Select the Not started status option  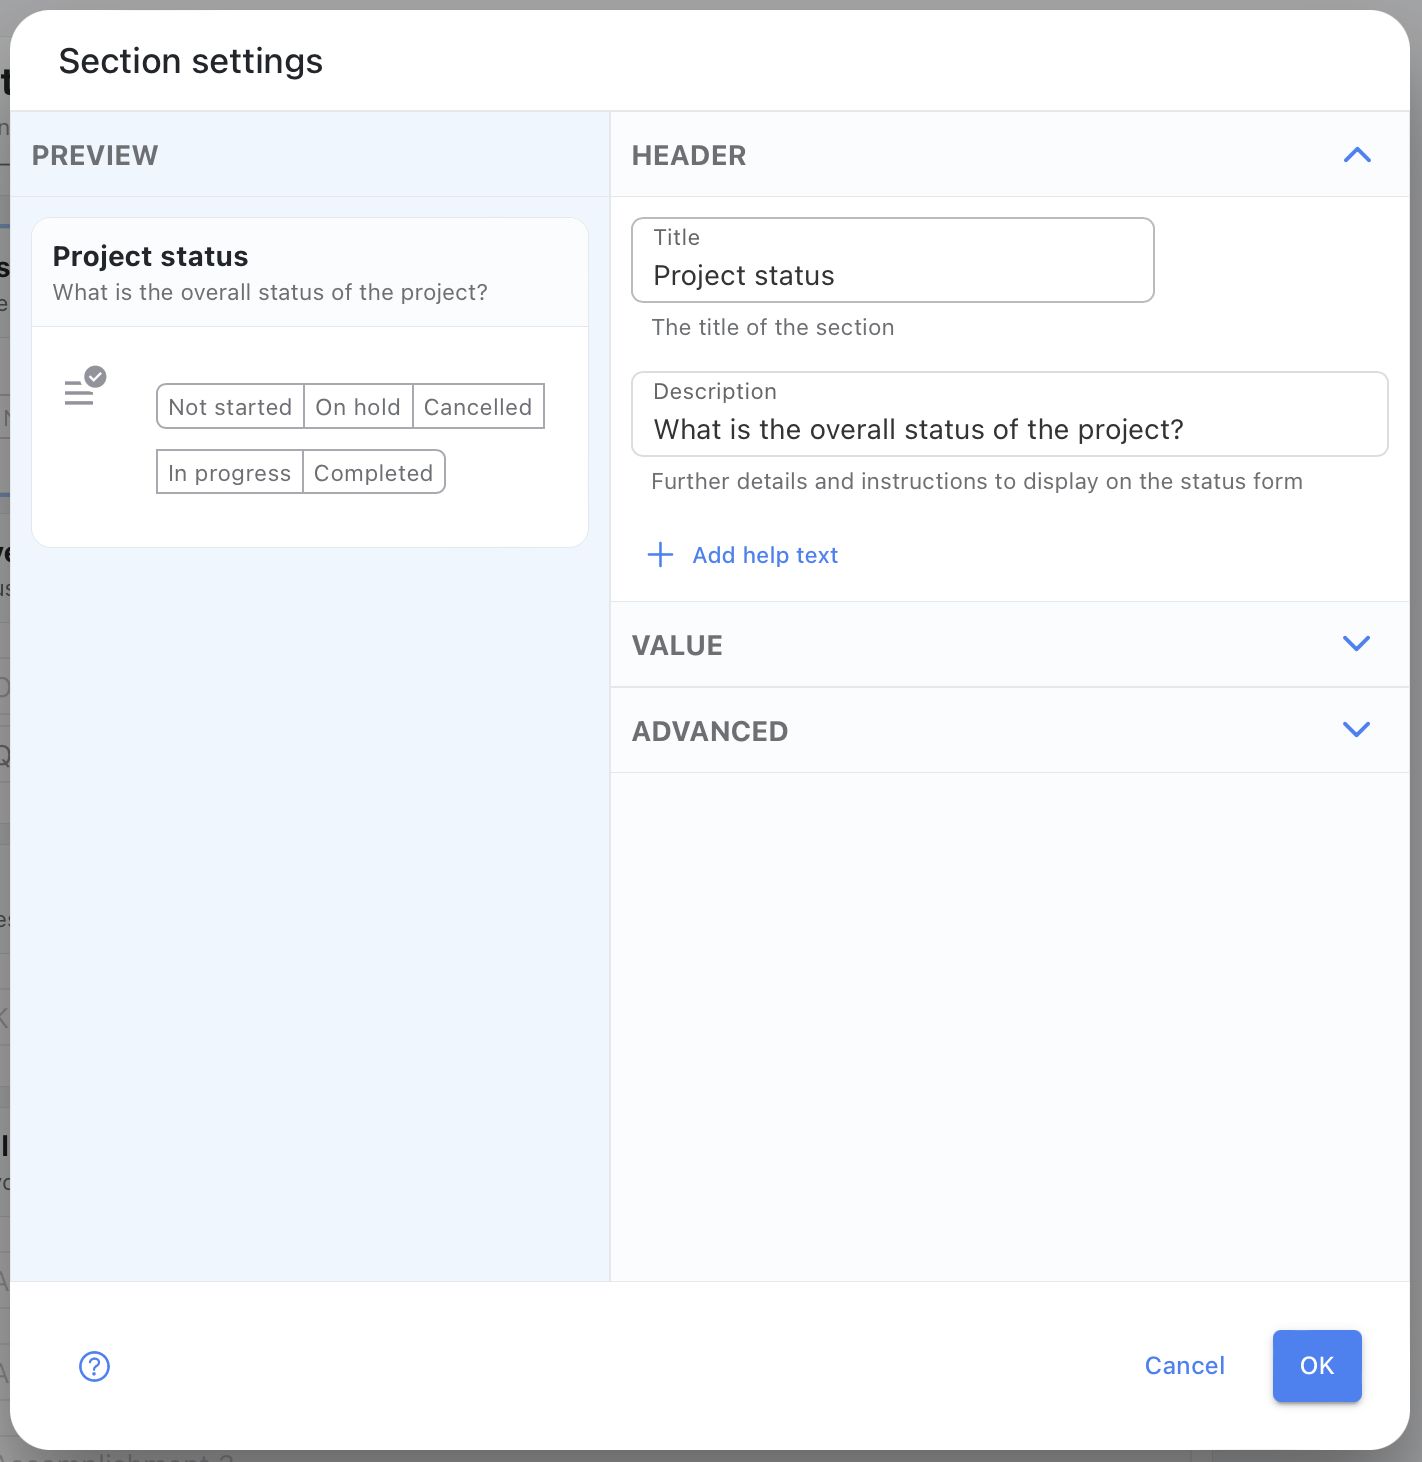230,407
